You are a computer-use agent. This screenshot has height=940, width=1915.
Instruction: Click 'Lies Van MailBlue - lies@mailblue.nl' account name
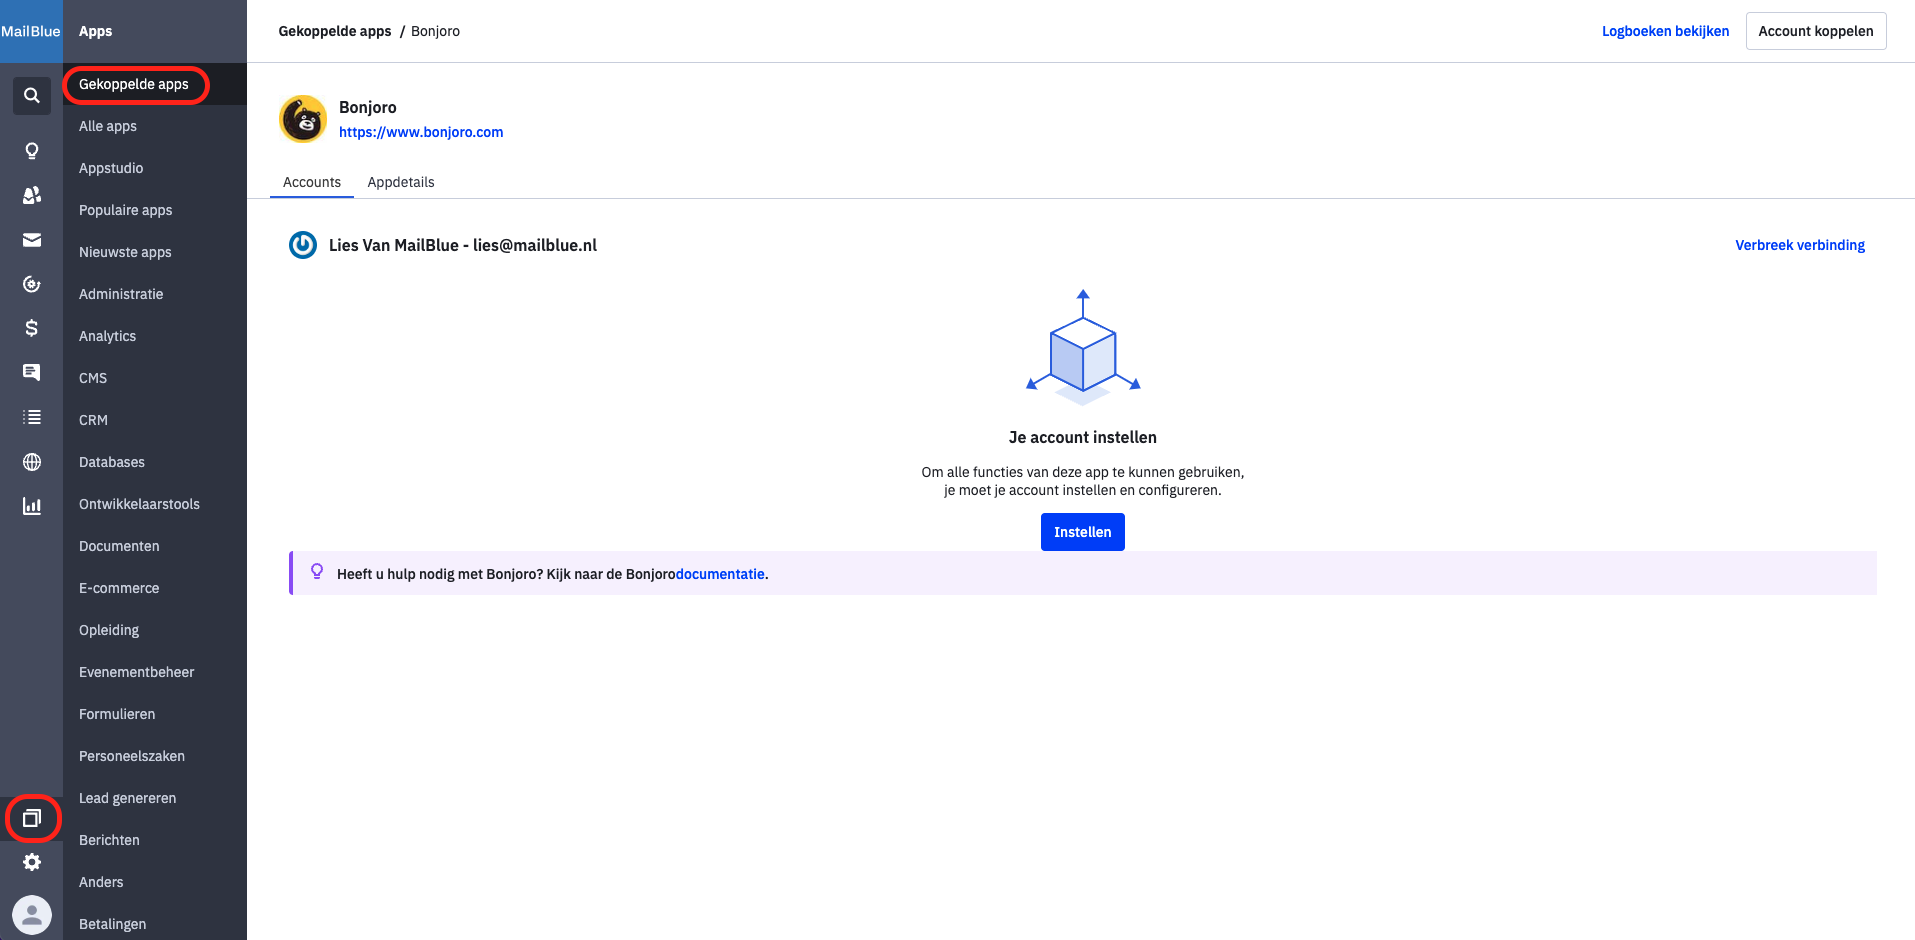point(463,245)
